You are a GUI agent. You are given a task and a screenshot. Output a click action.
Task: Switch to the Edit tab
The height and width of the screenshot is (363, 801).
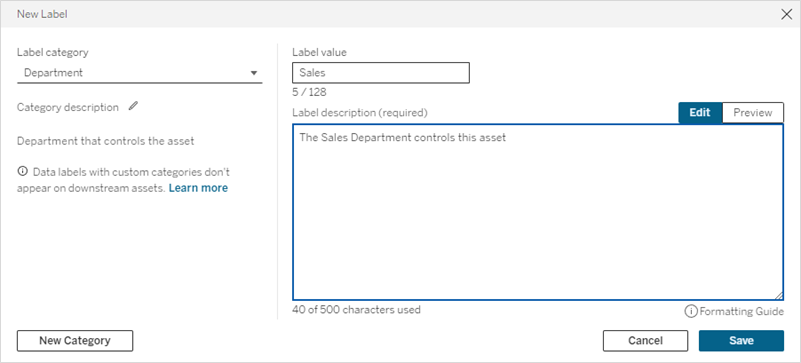click(x=700, y=113)
